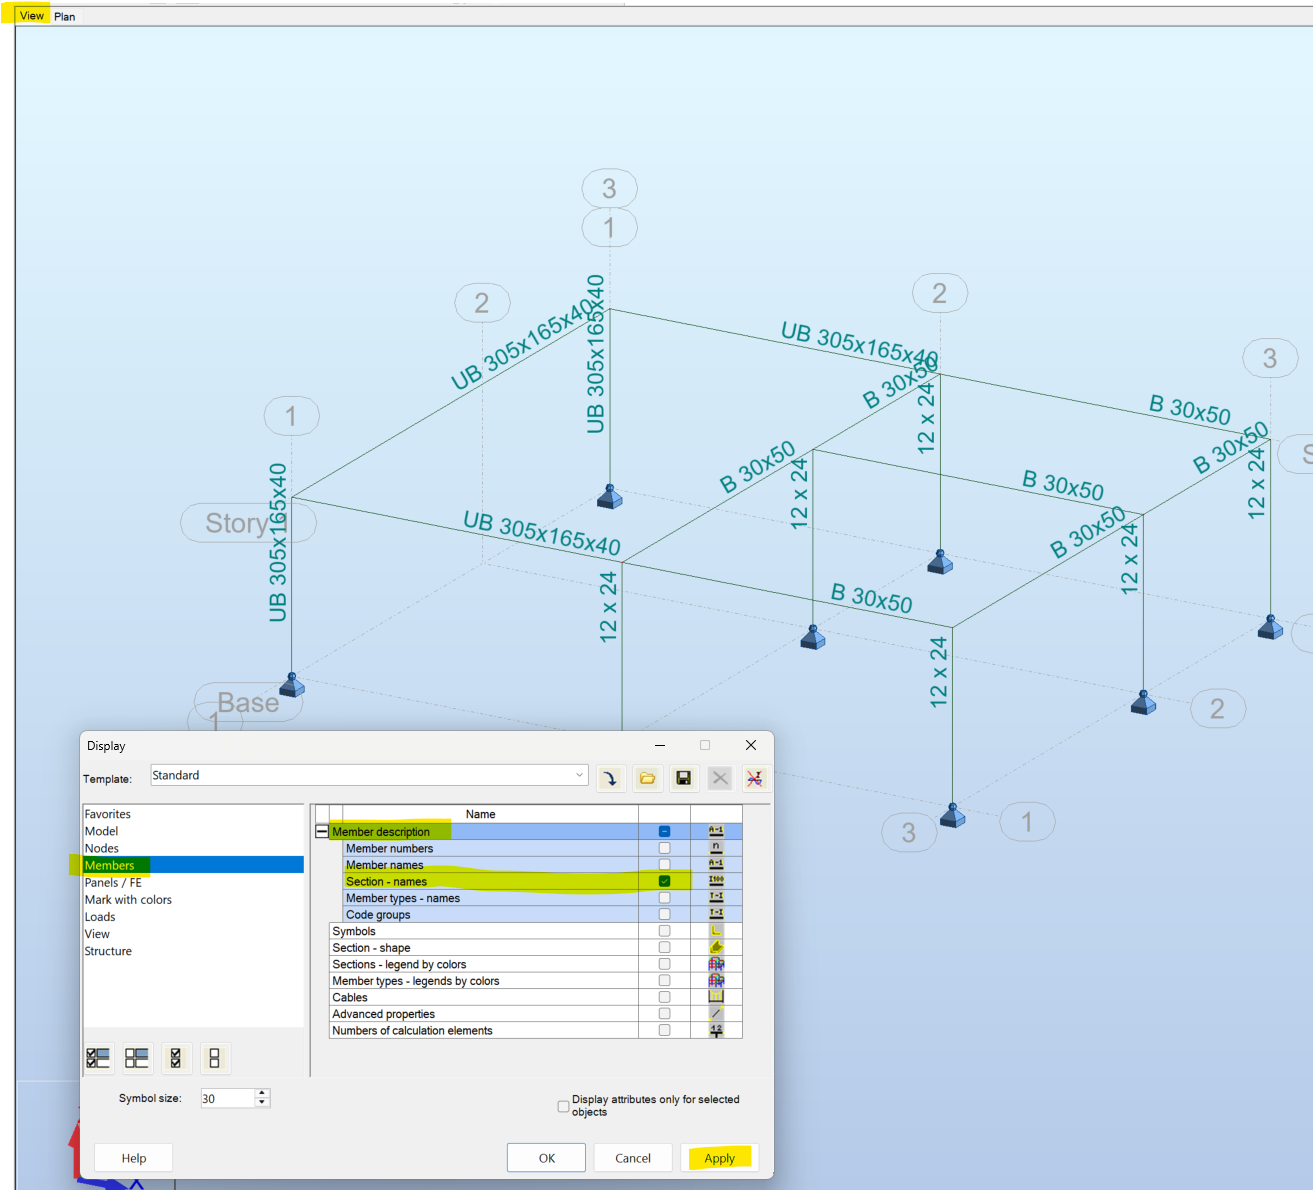Select Model in the category list
Viewport: 1313px width, 1190px height.
(101, 831)
